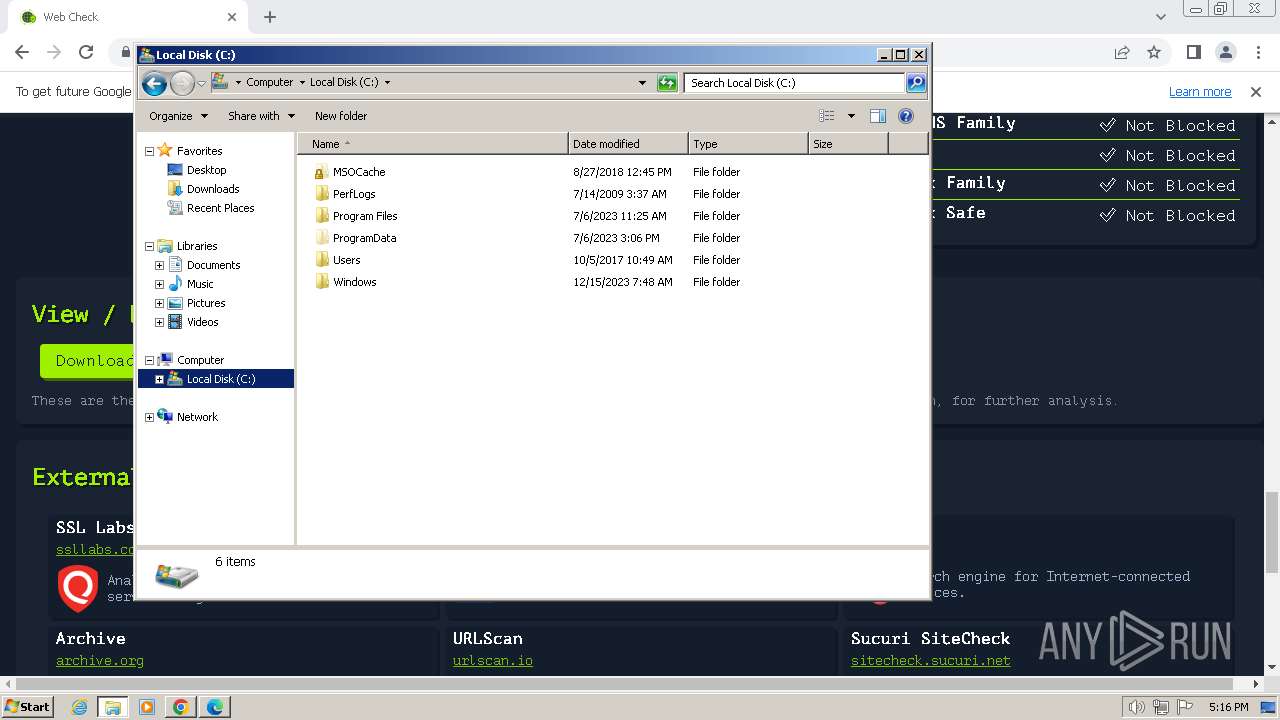1280x720 pixels.
Task: Select the Pictures library
Action: click(x=206, y=303)
